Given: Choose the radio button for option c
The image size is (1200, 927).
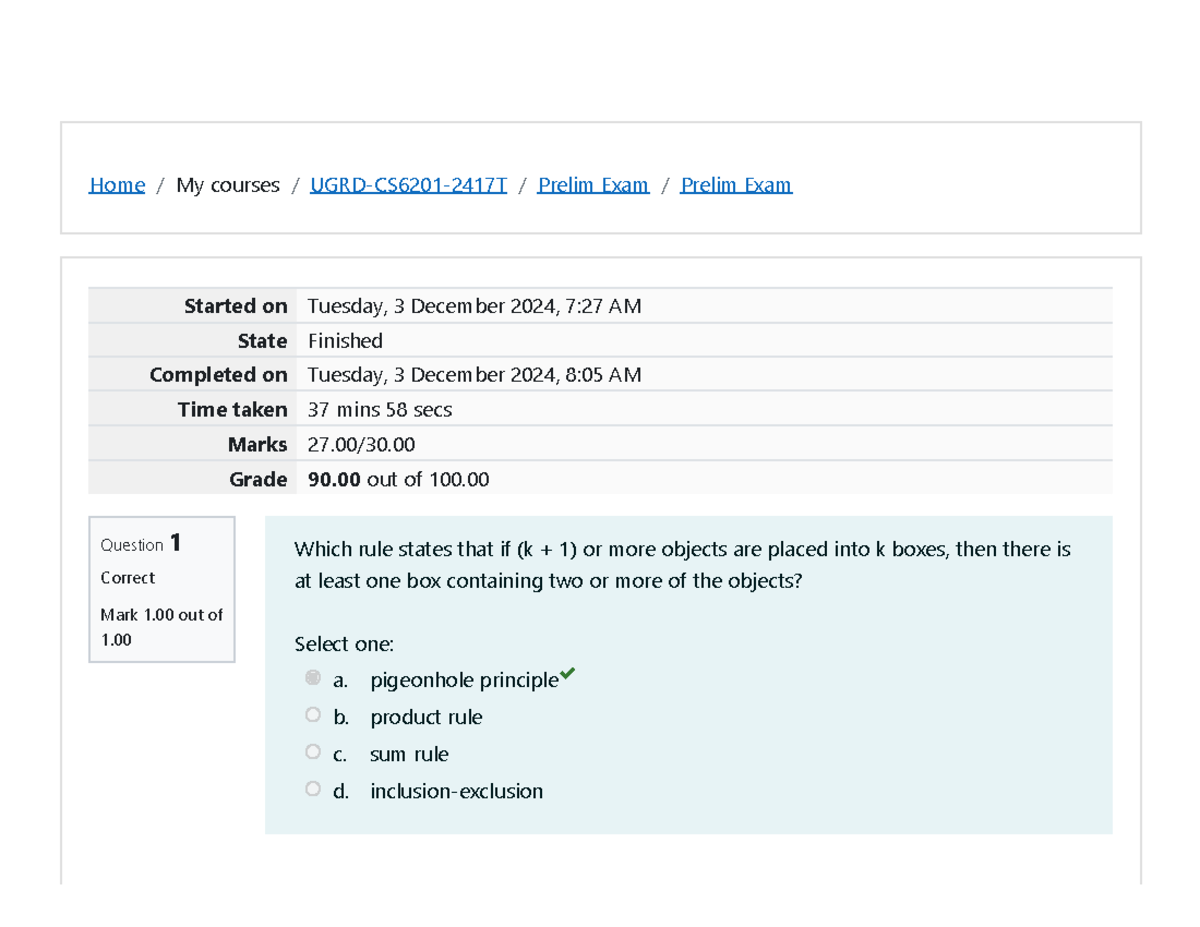Looking at the screenshot, I should tap(313, 752).
